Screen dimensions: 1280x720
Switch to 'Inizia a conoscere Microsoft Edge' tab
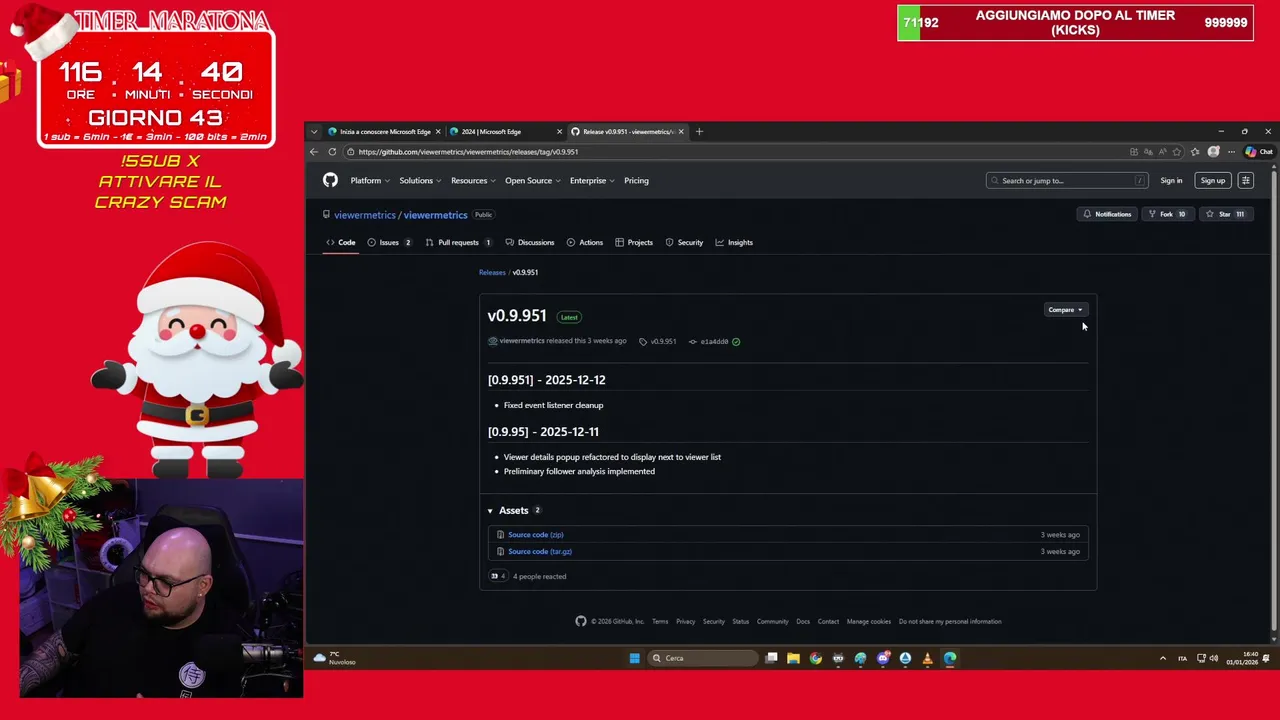384,131
